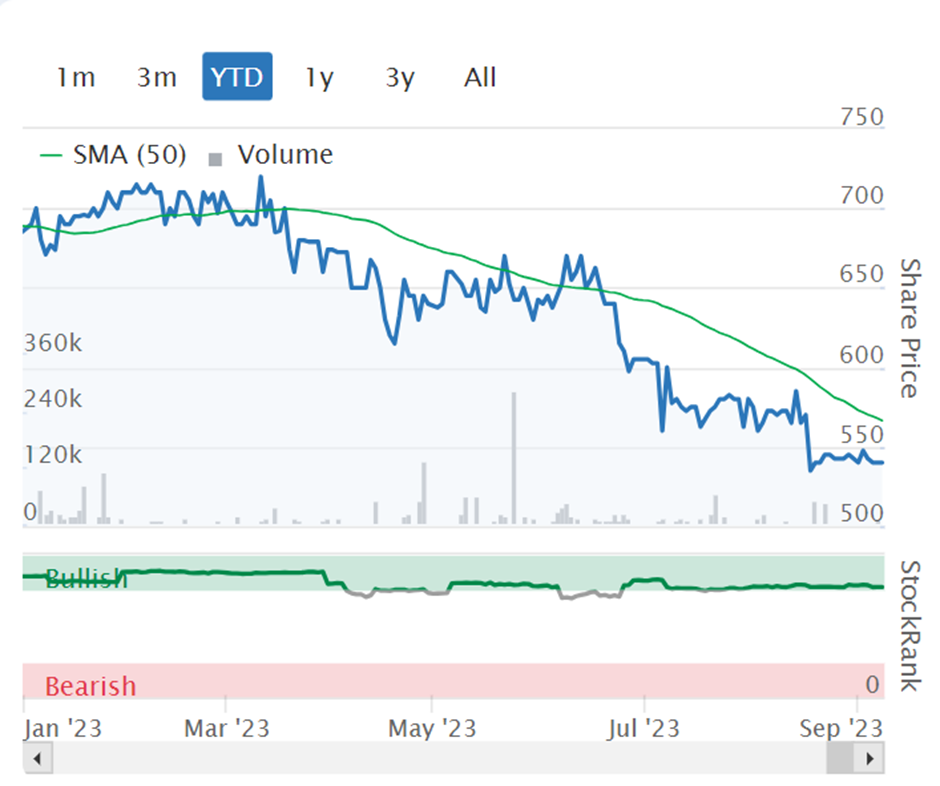This screenshot has height=786, width=940.
Task: Toggle the SMA (50) legend line
Action: (113, 155)
